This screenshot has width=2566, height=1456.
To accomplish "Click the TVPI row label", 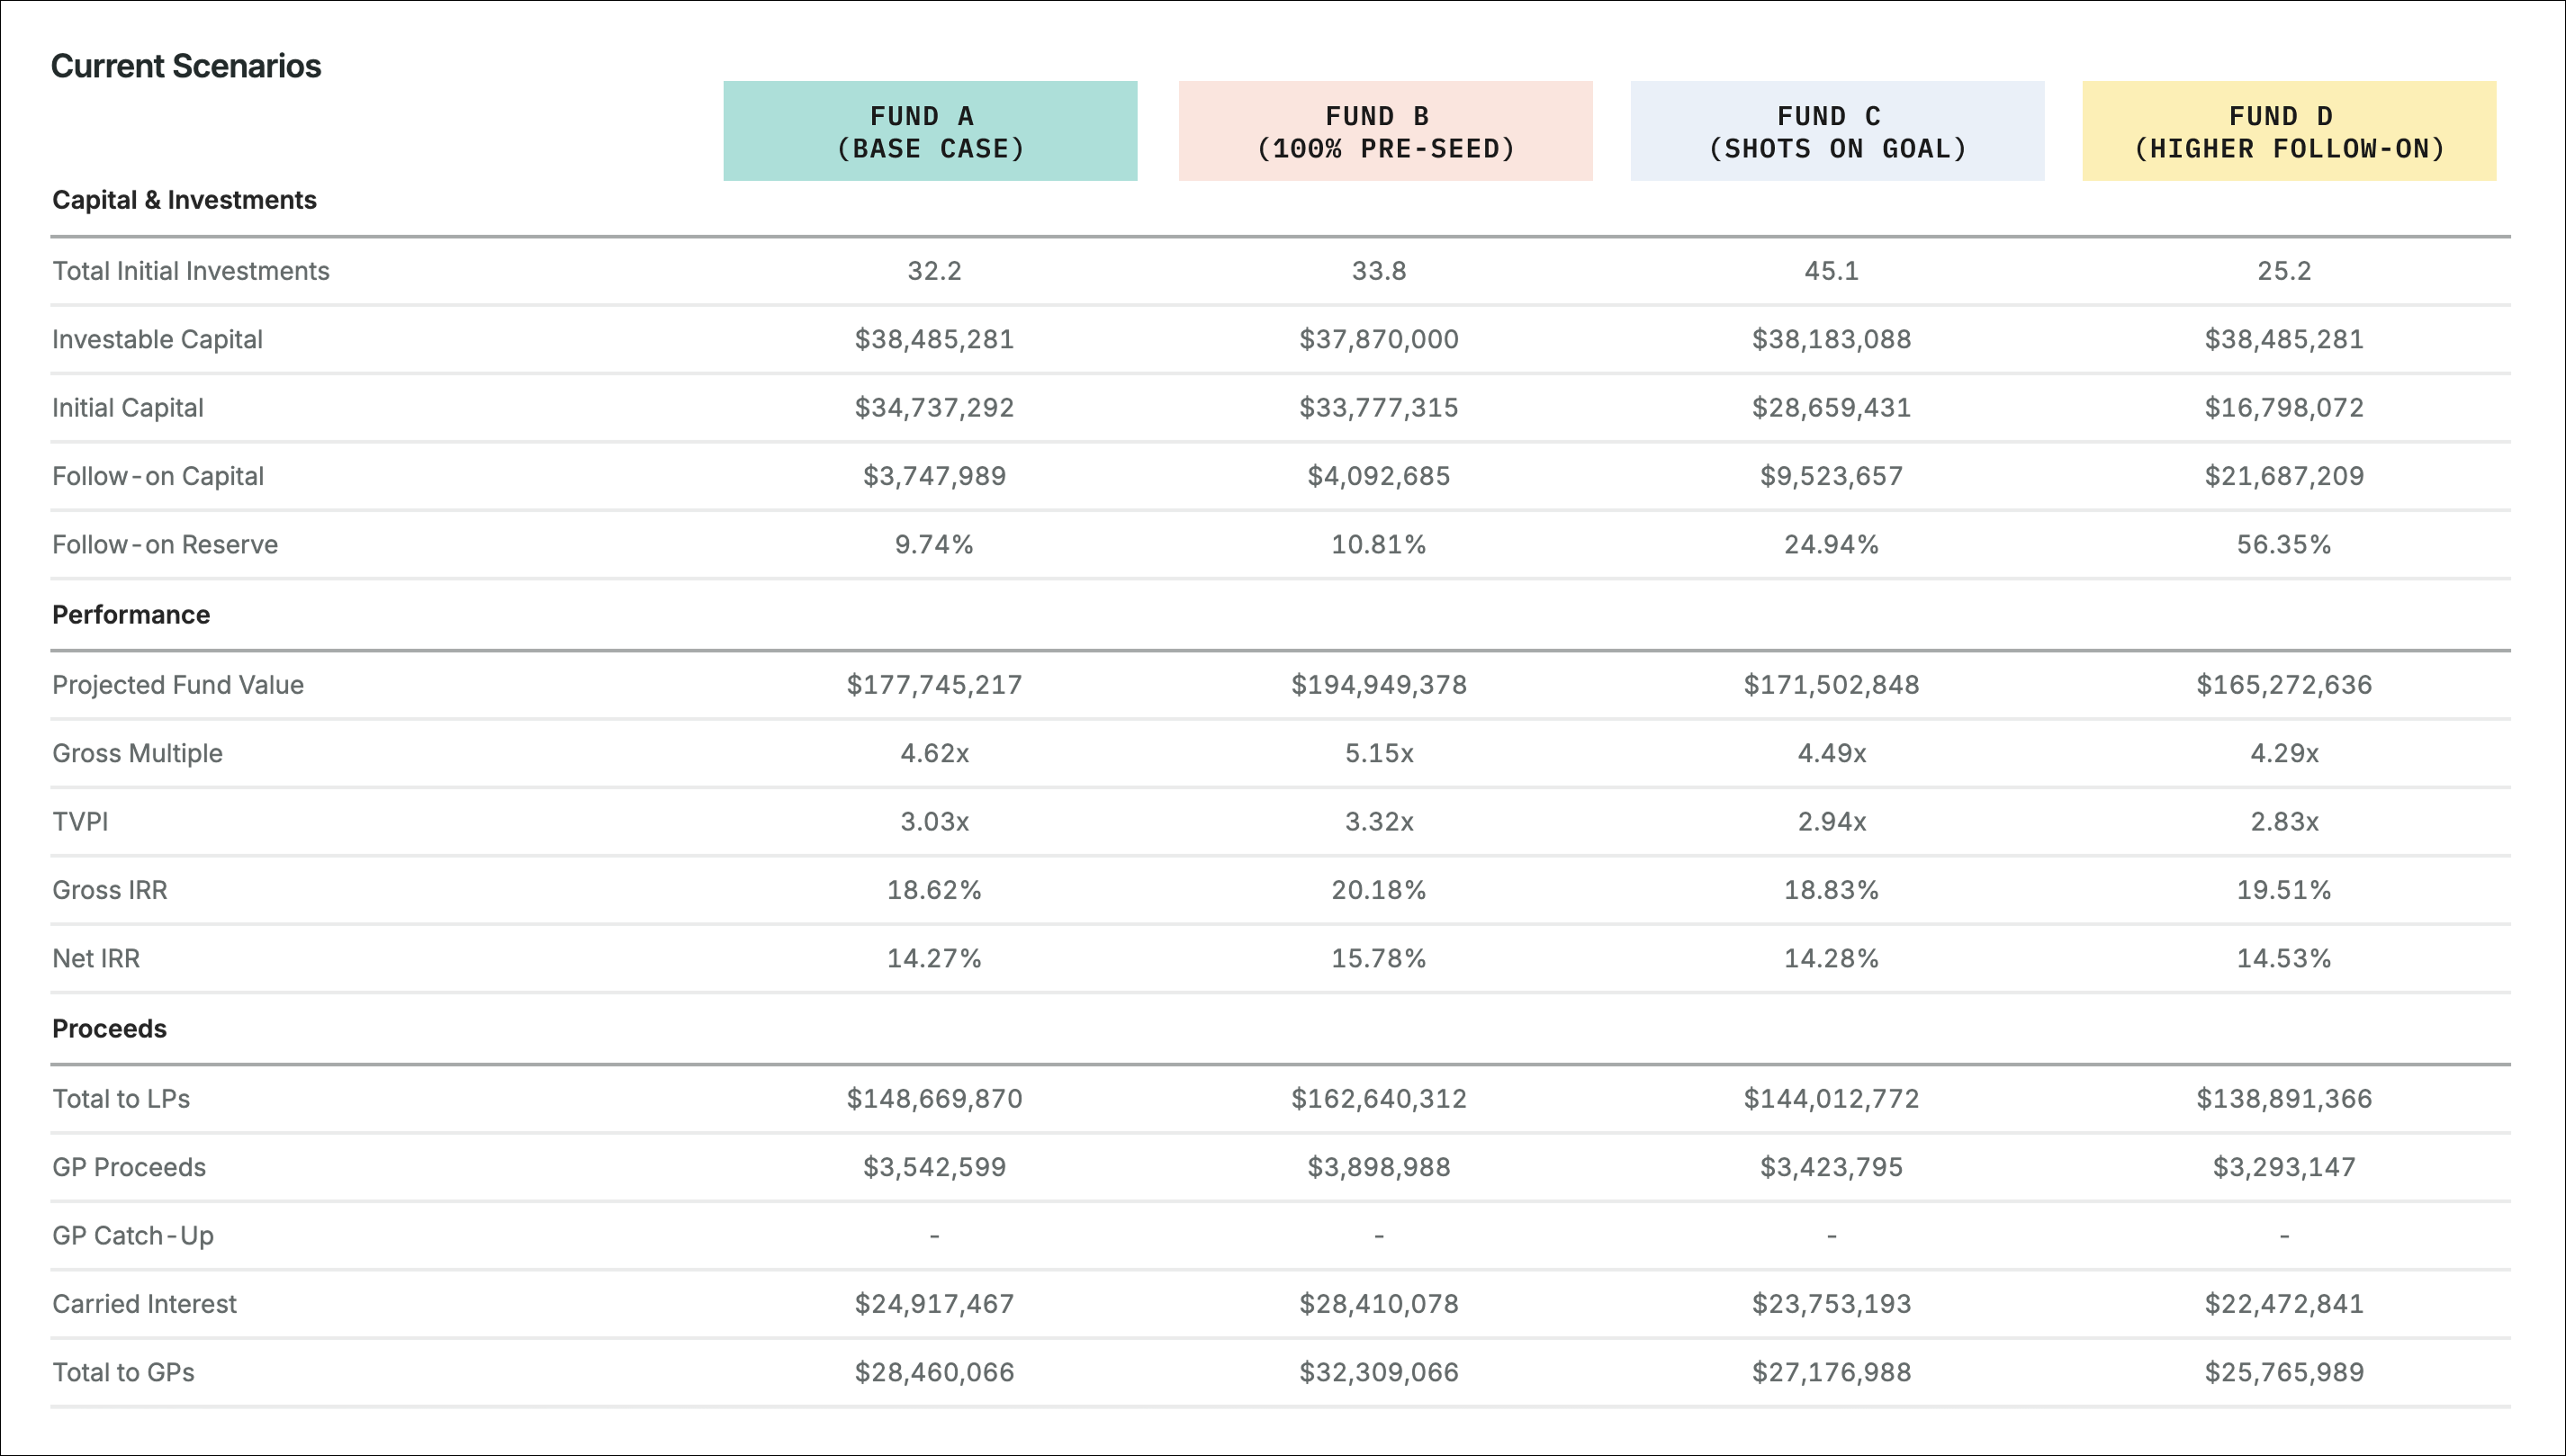I will tap(80, 822).
